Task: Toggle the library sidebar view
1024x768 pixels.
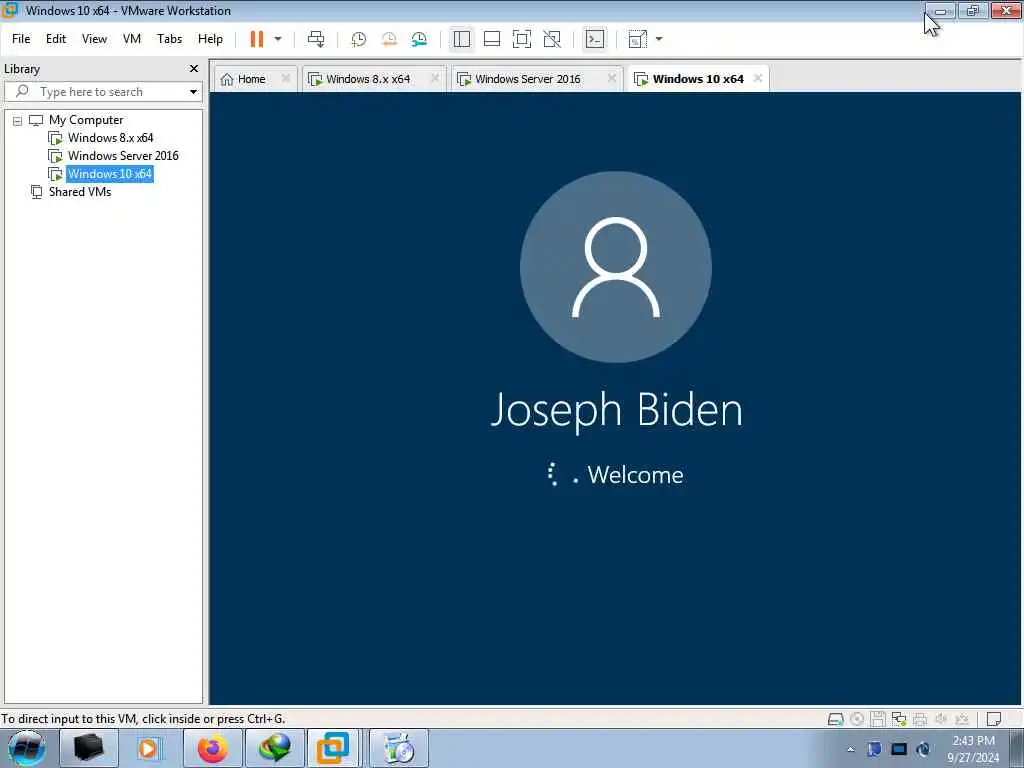Action: pos(462,39)
